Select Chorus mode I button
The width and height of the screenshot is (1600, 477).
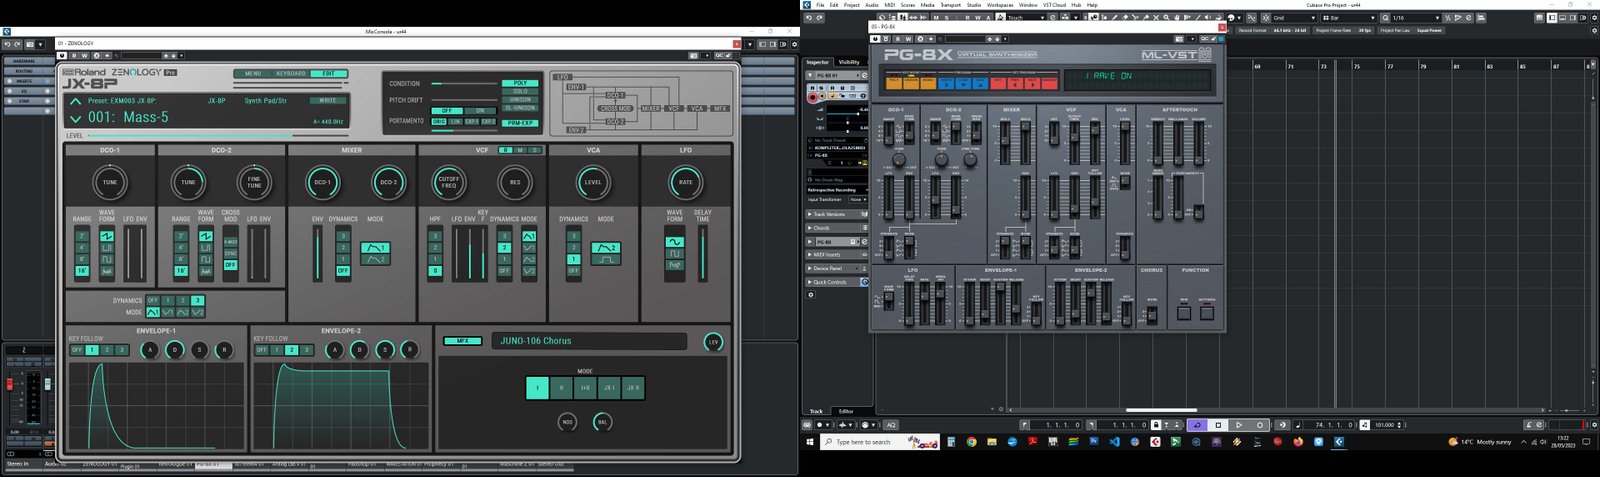pyautogui.click(x=537, y=387)
